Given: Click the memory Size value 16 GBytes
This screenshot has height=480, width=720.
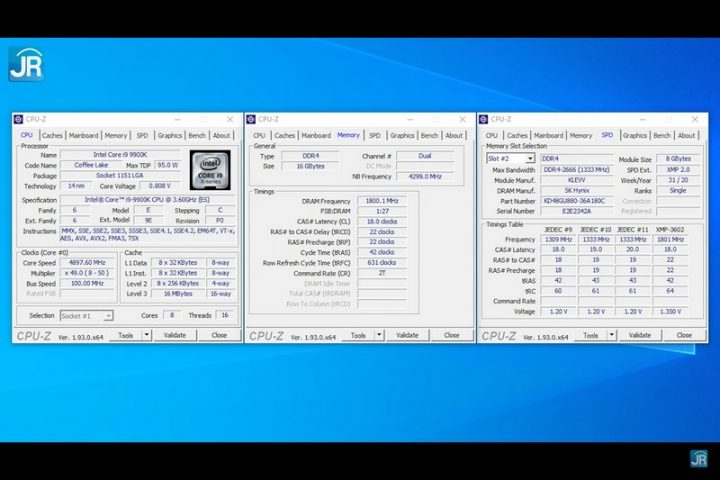Looking at the screenshot, I should click(x=310, y=166).
